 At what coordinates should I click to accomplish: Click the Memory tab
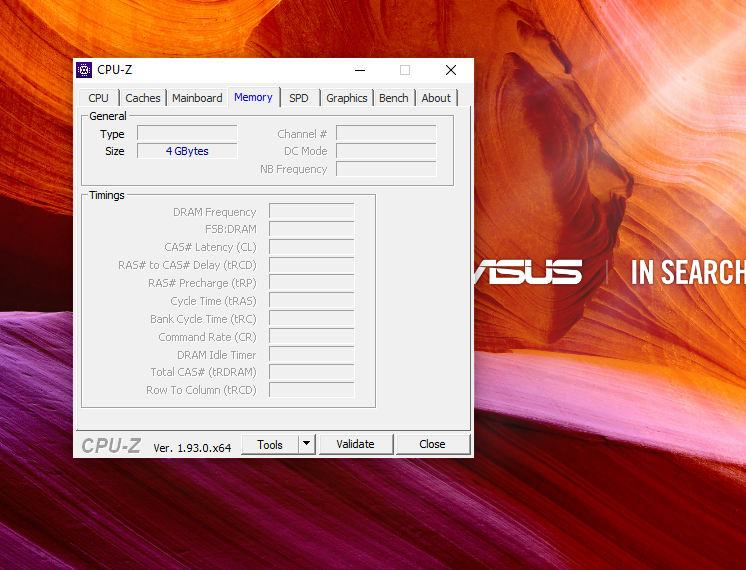[x=253, y=97]
